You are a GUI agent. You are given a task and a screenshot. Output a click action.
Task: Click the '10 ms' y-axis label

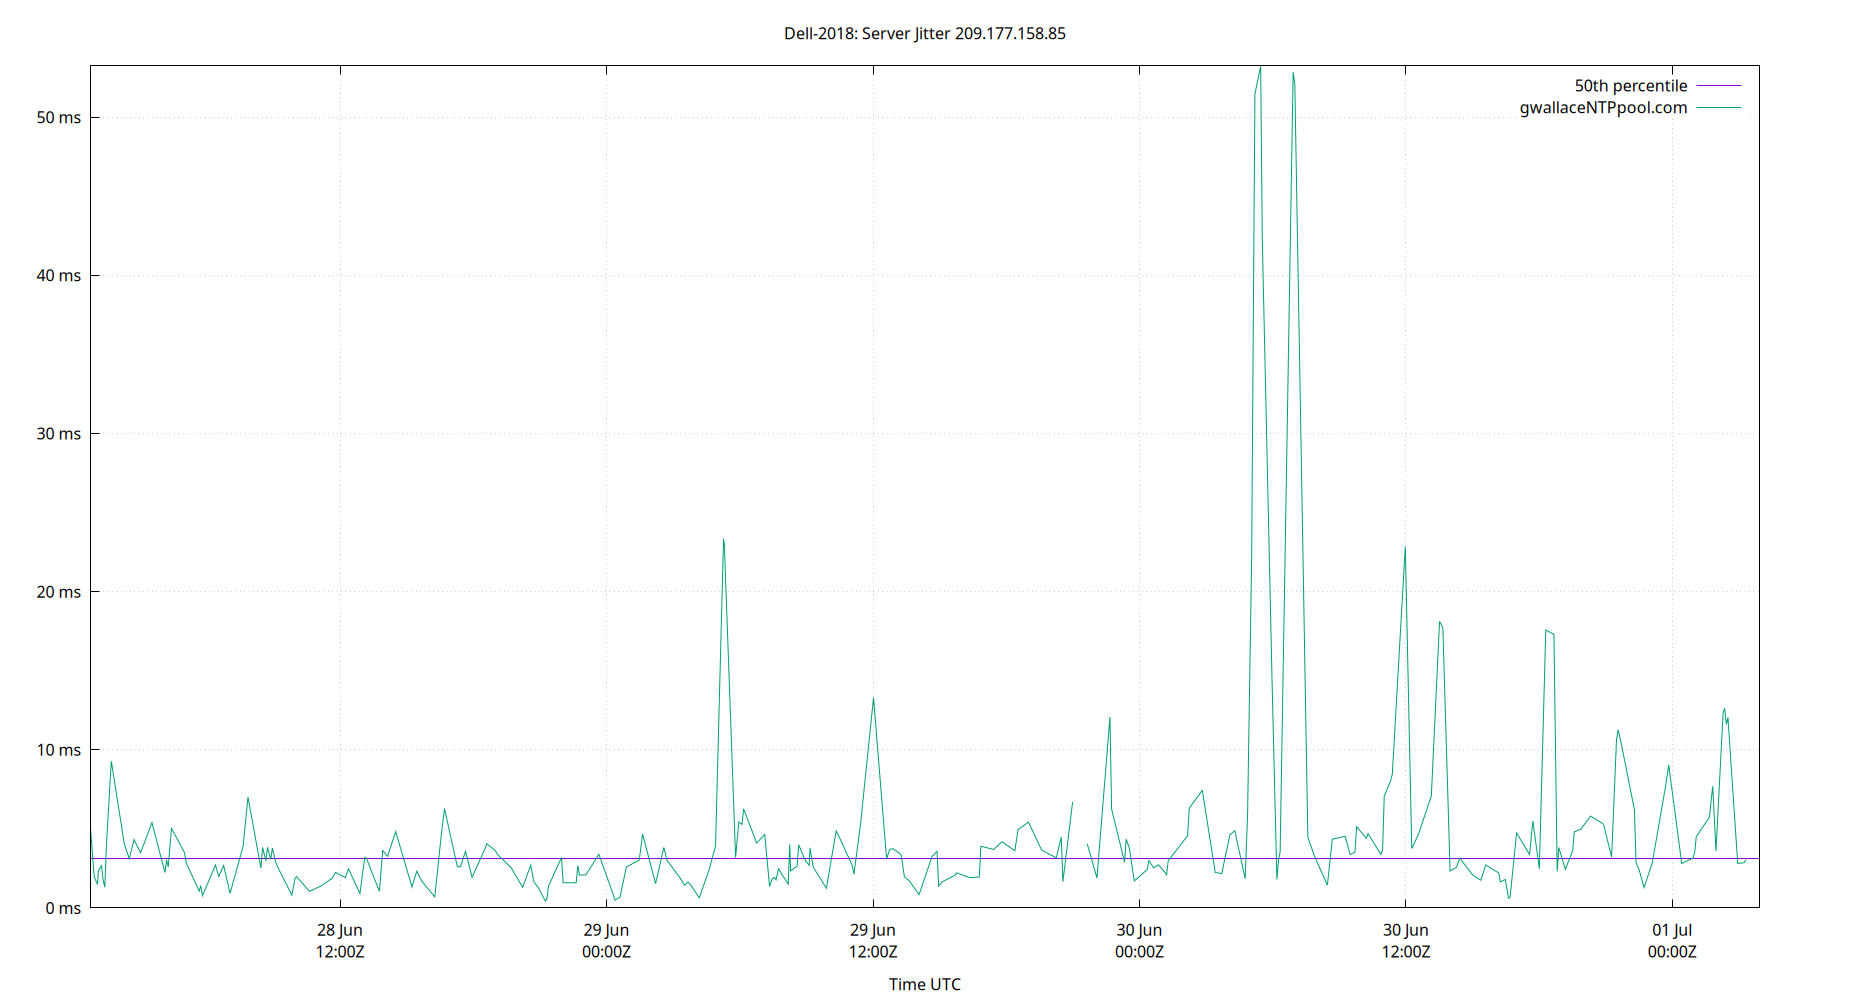point(59,750)
